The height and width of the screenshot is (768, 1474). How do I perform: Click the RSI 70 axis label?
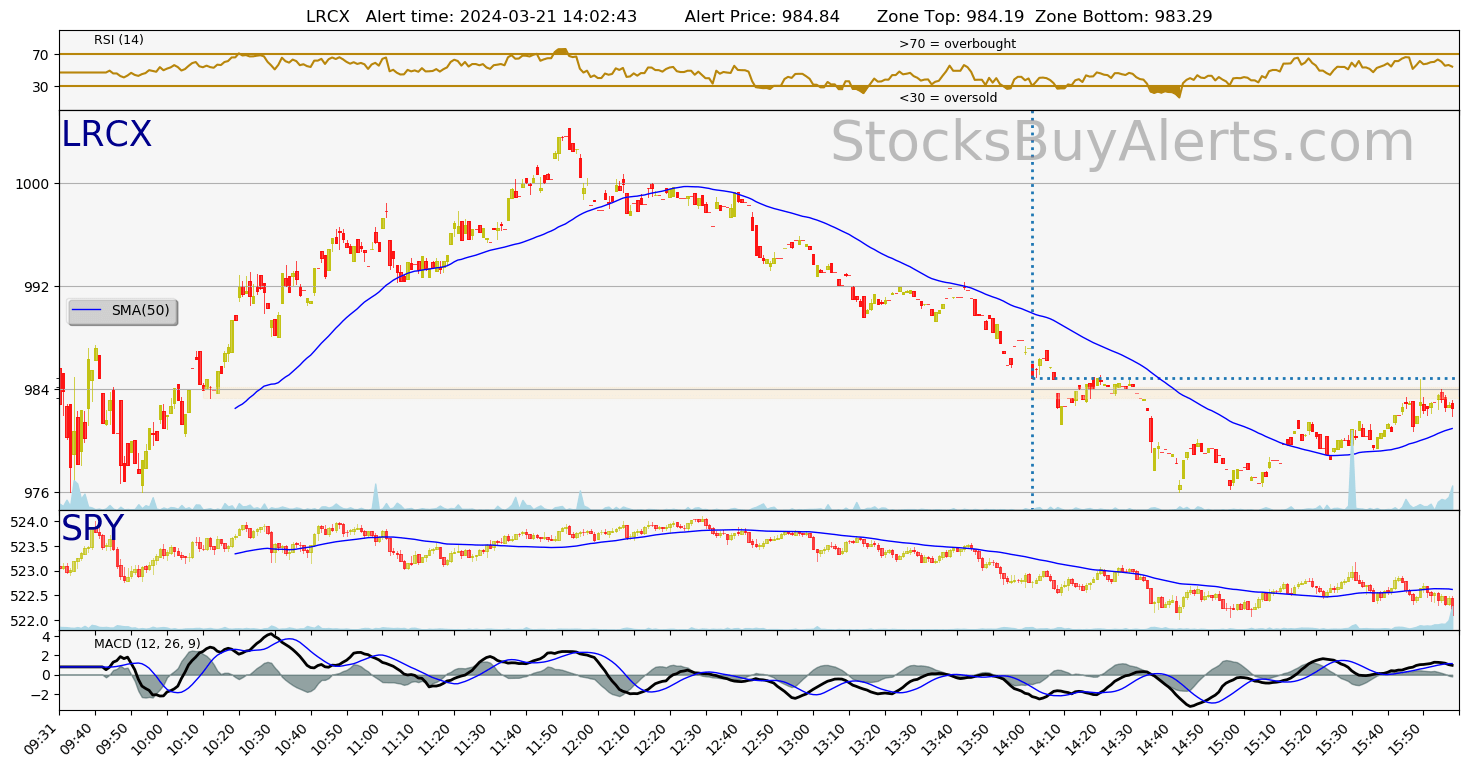[41, 55]
